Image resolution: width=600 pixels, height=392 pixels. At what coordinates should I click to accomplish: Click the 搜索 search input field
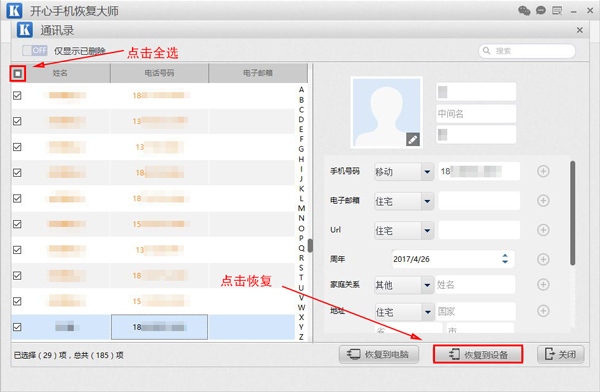527,51
